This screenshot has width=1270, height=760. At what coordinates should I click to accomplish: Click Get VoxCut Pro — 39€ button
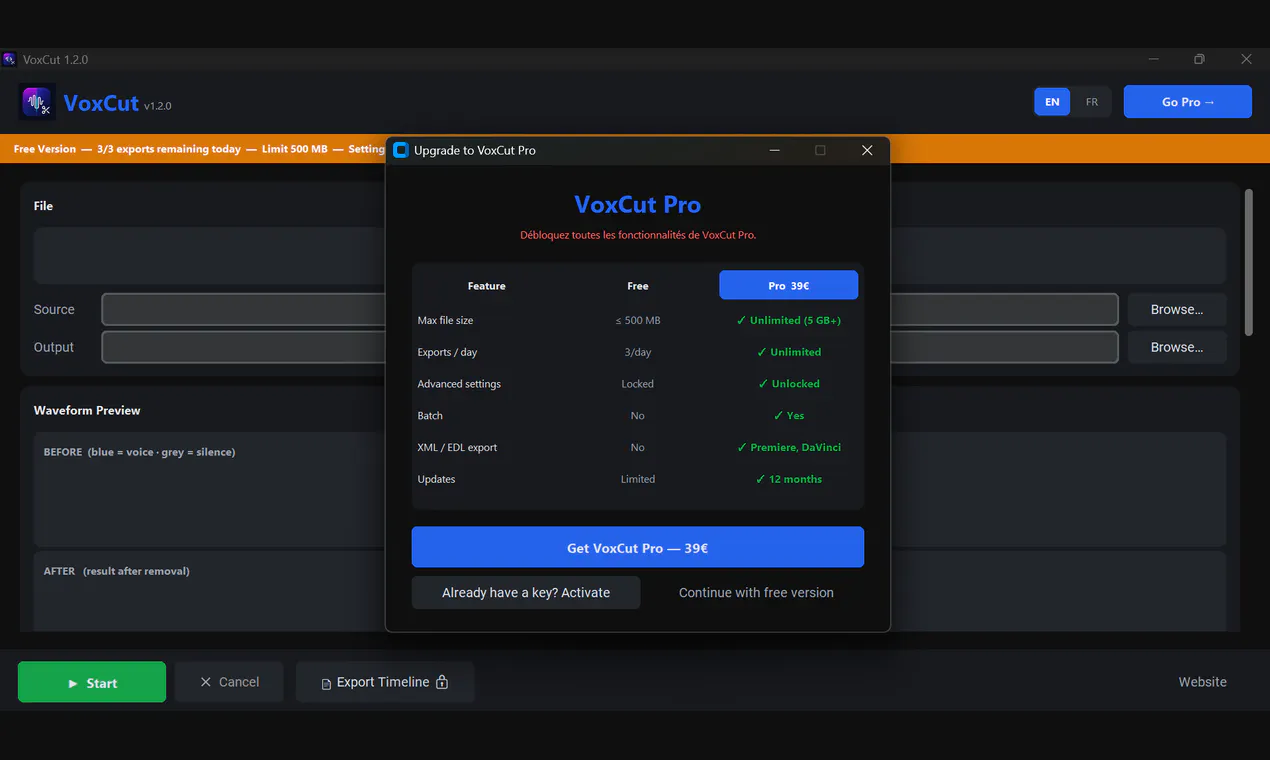pos(637,548)
